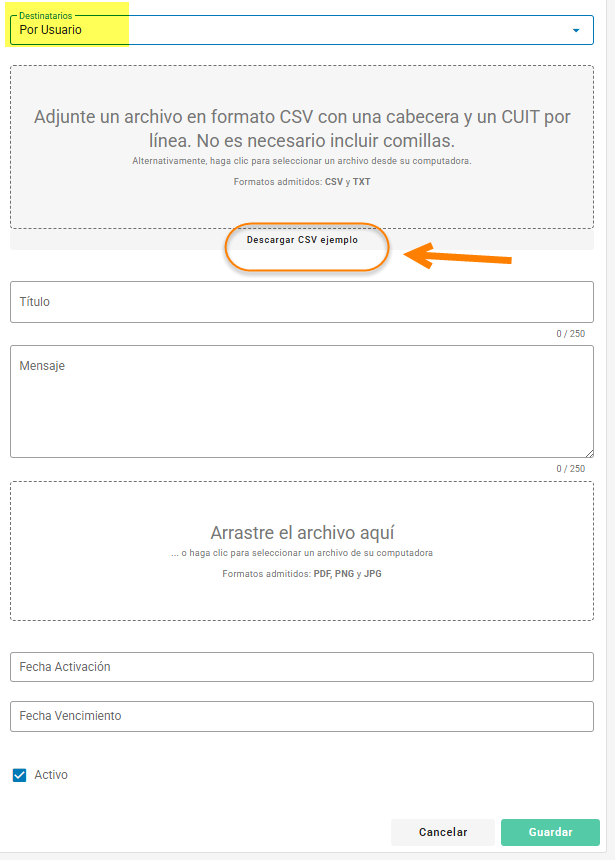The width and height of the screenshot is (615, 860).
Task: Grab the Mensaje textarea resize handle
Action: [x=589, y=453]
